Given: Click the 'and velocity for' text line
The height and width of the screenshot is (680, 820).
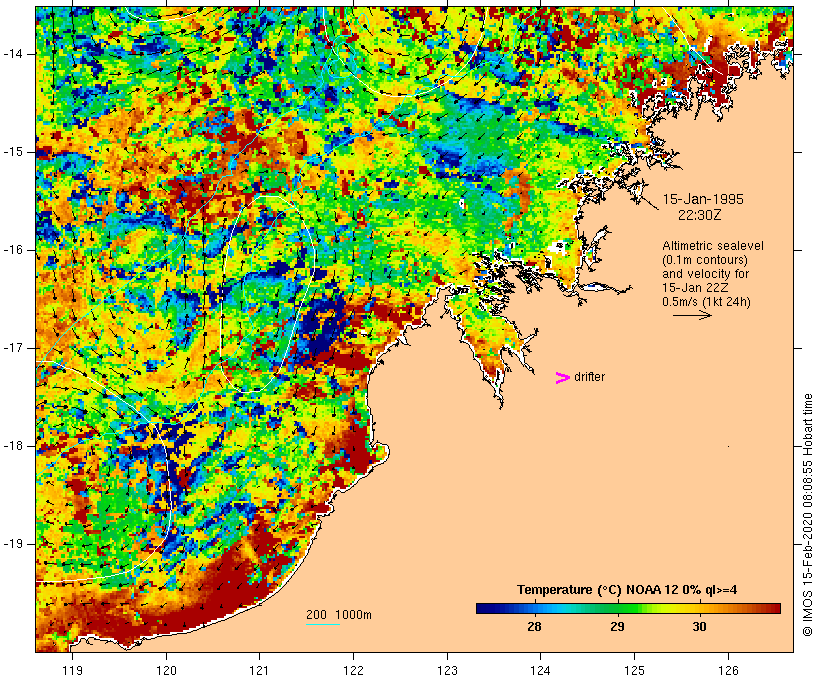Looking at the screenshot, I should (x=705, y=274).
